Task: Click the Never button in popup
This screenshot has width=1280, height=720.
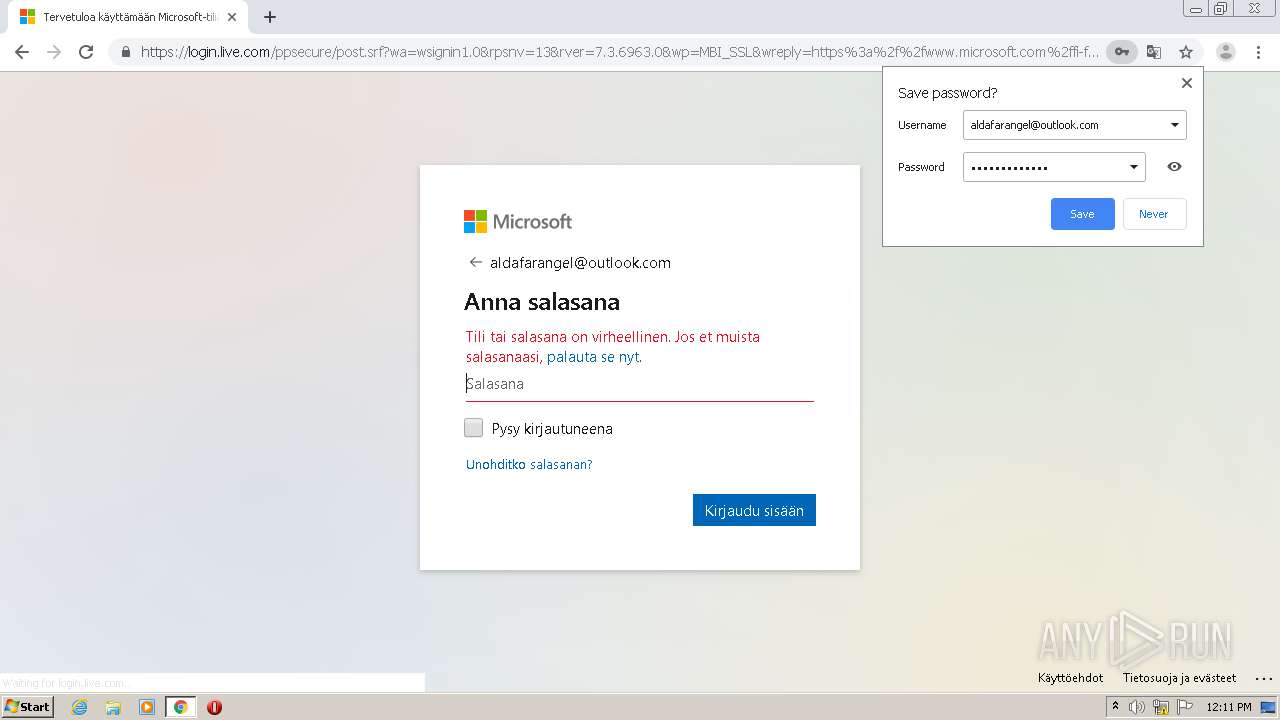Action: coord(1154,214)
